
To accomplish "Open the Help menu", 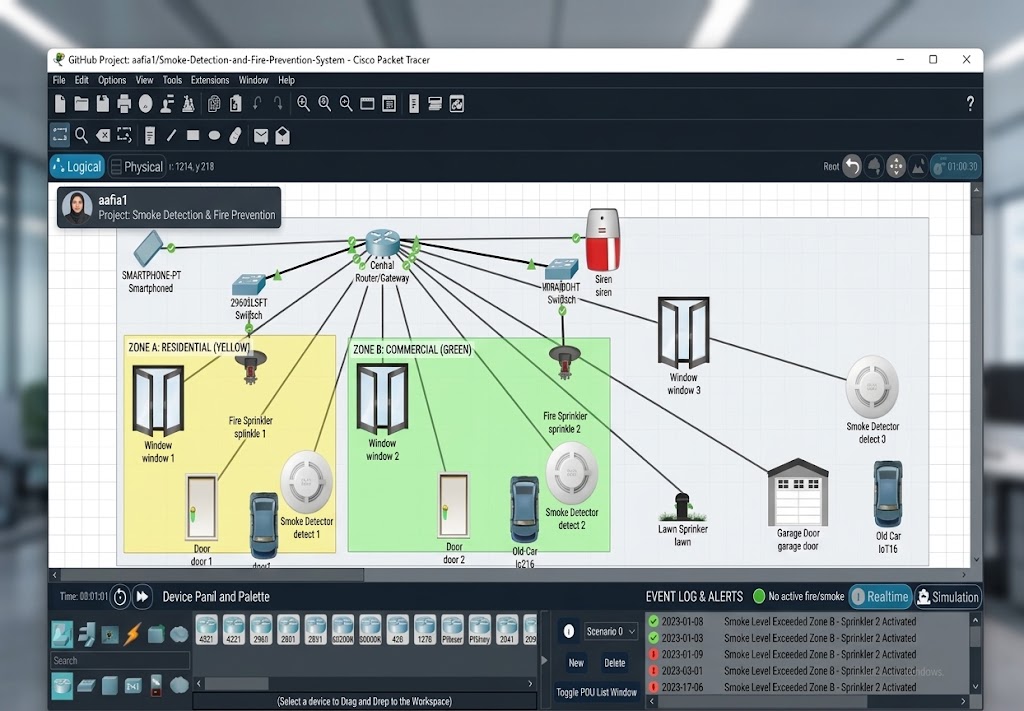I will (286, 80).
